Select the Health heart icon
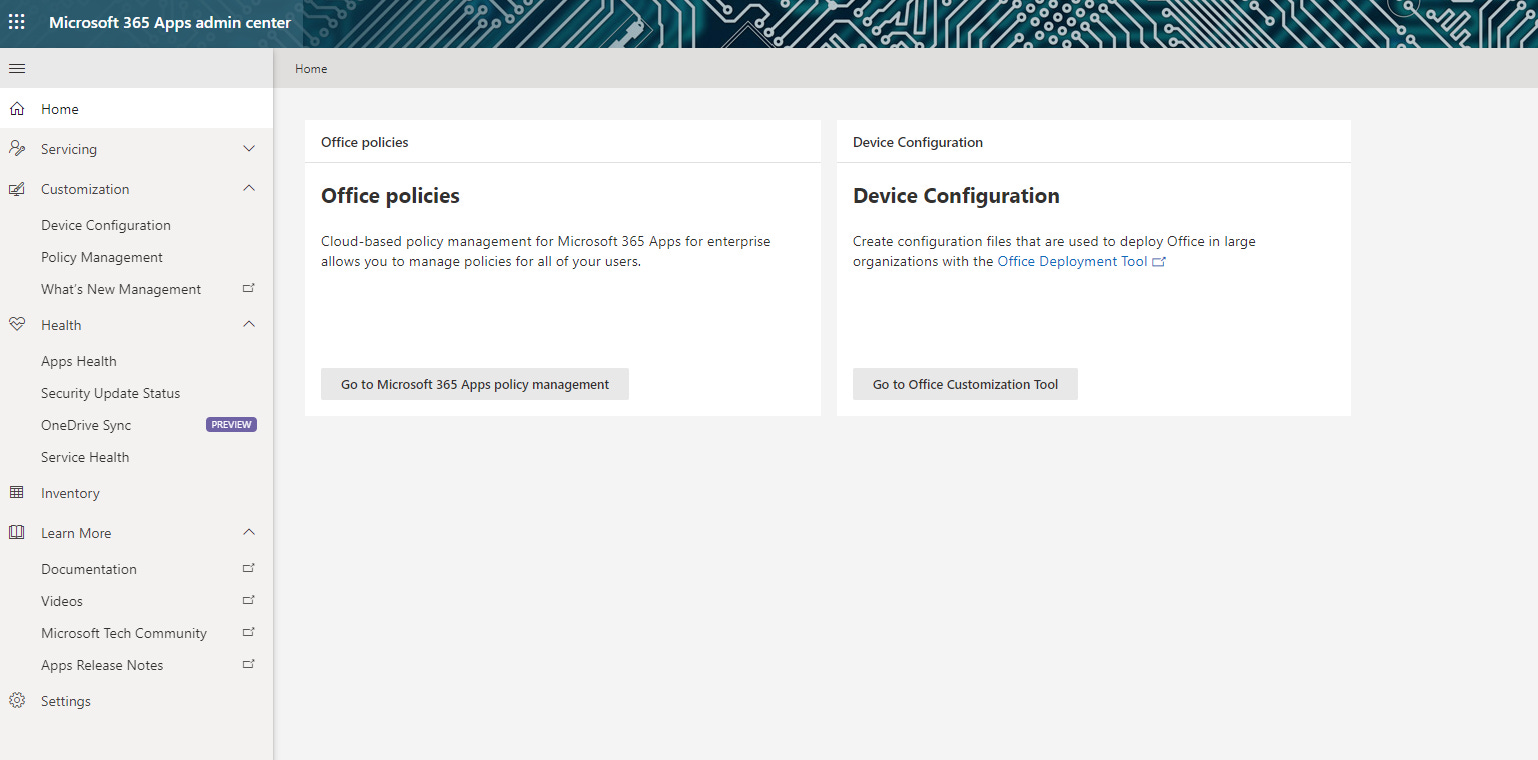 (16, 324)
